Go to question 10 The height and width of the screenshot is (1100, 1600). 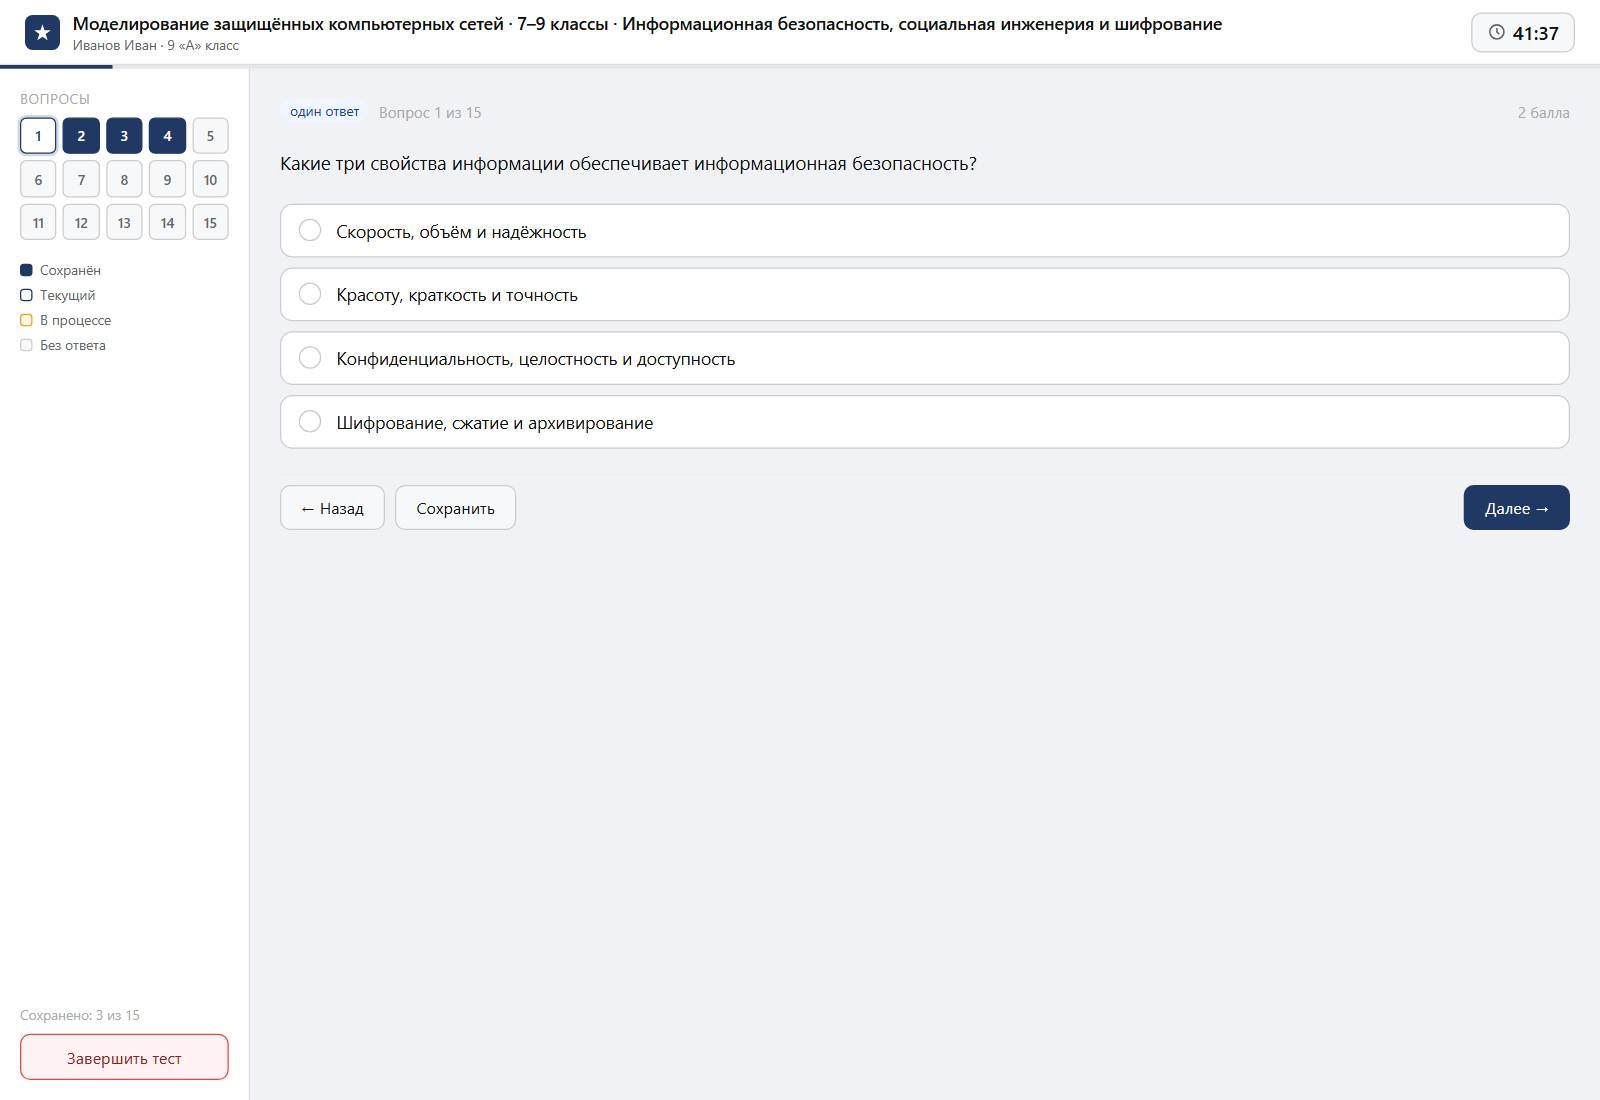point(210,180)
